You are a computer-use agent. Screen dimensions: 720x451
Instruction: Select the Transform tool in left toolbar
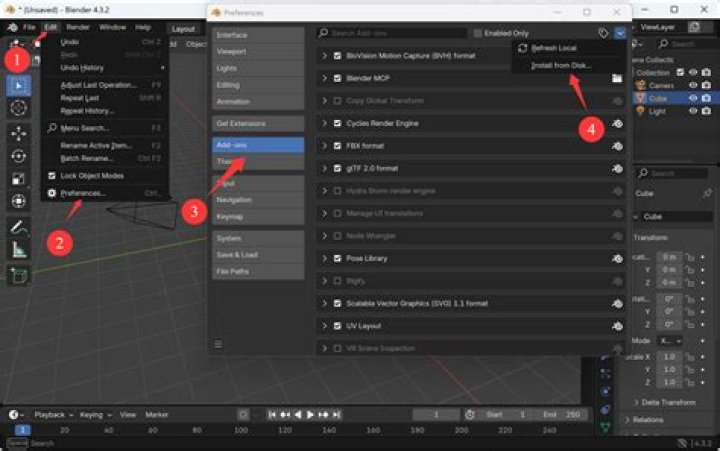[18, 201]
